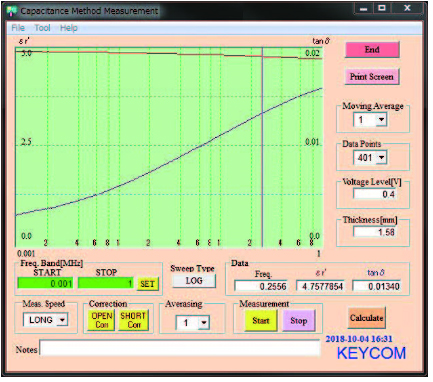The height and width of the screenshot is (382, 433).
Task: Select the START frequency field
Action: click(x=45, y=284)
